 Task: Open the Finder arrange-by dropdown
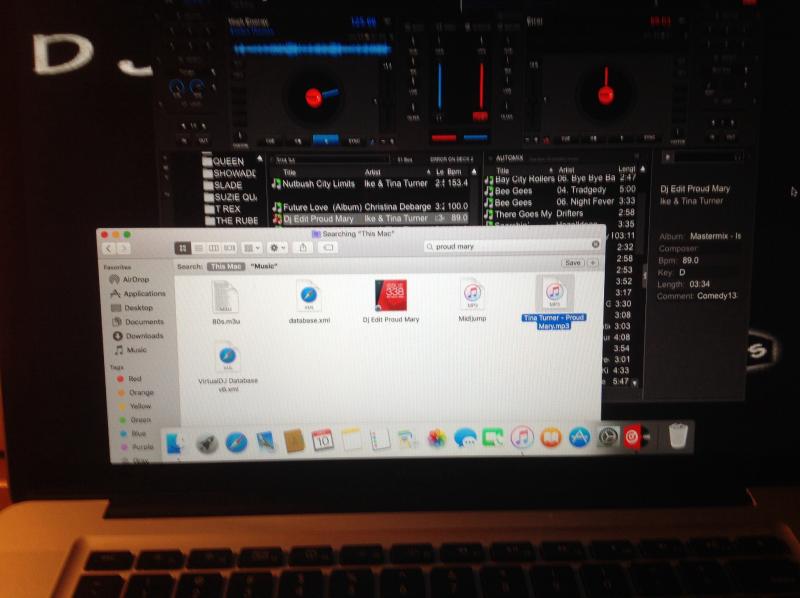tap(252, 248)
